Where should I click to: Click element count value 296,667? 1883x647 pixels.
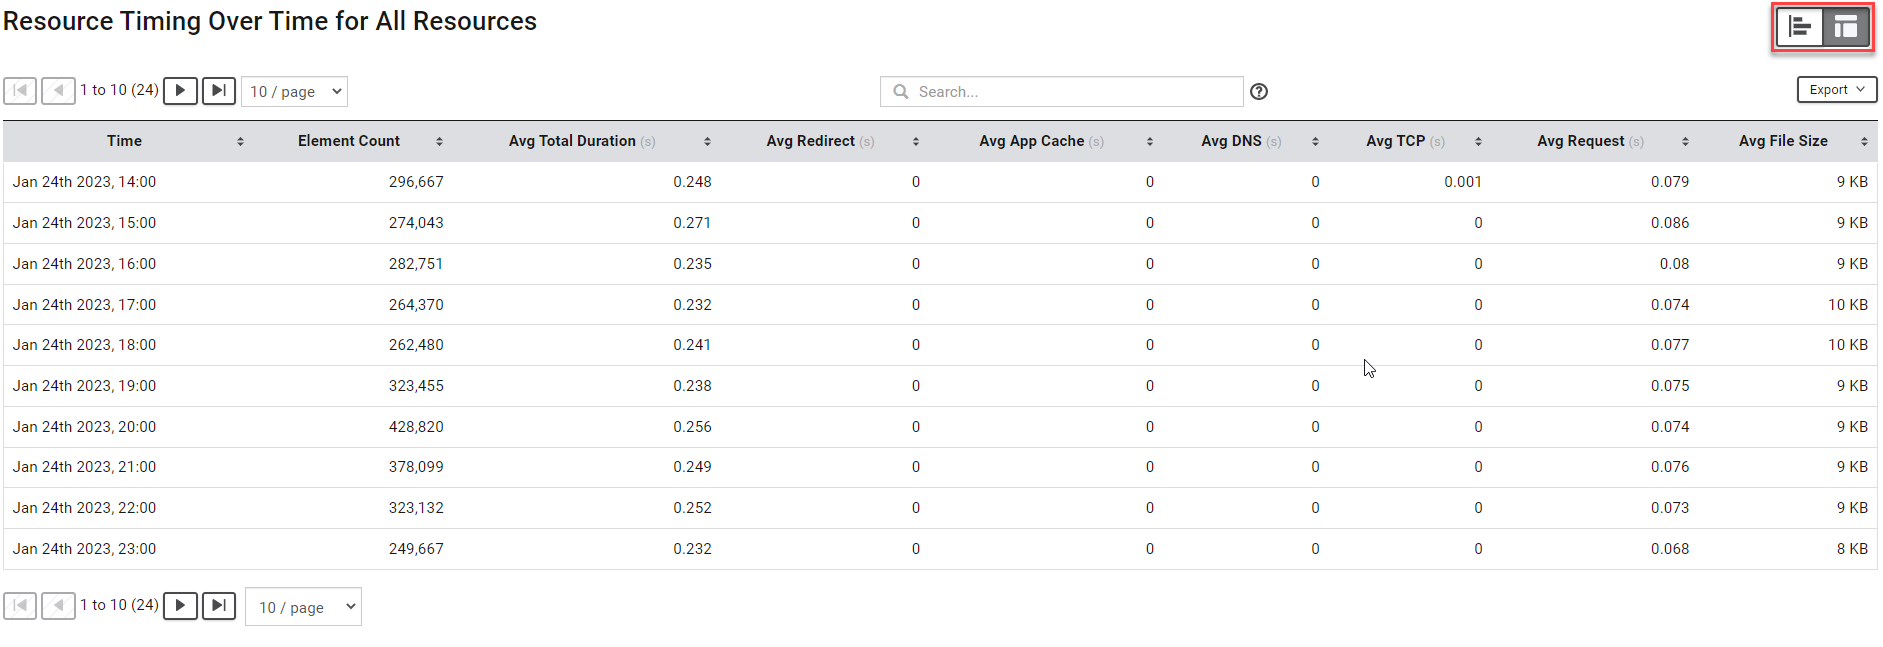pos(416,182)
